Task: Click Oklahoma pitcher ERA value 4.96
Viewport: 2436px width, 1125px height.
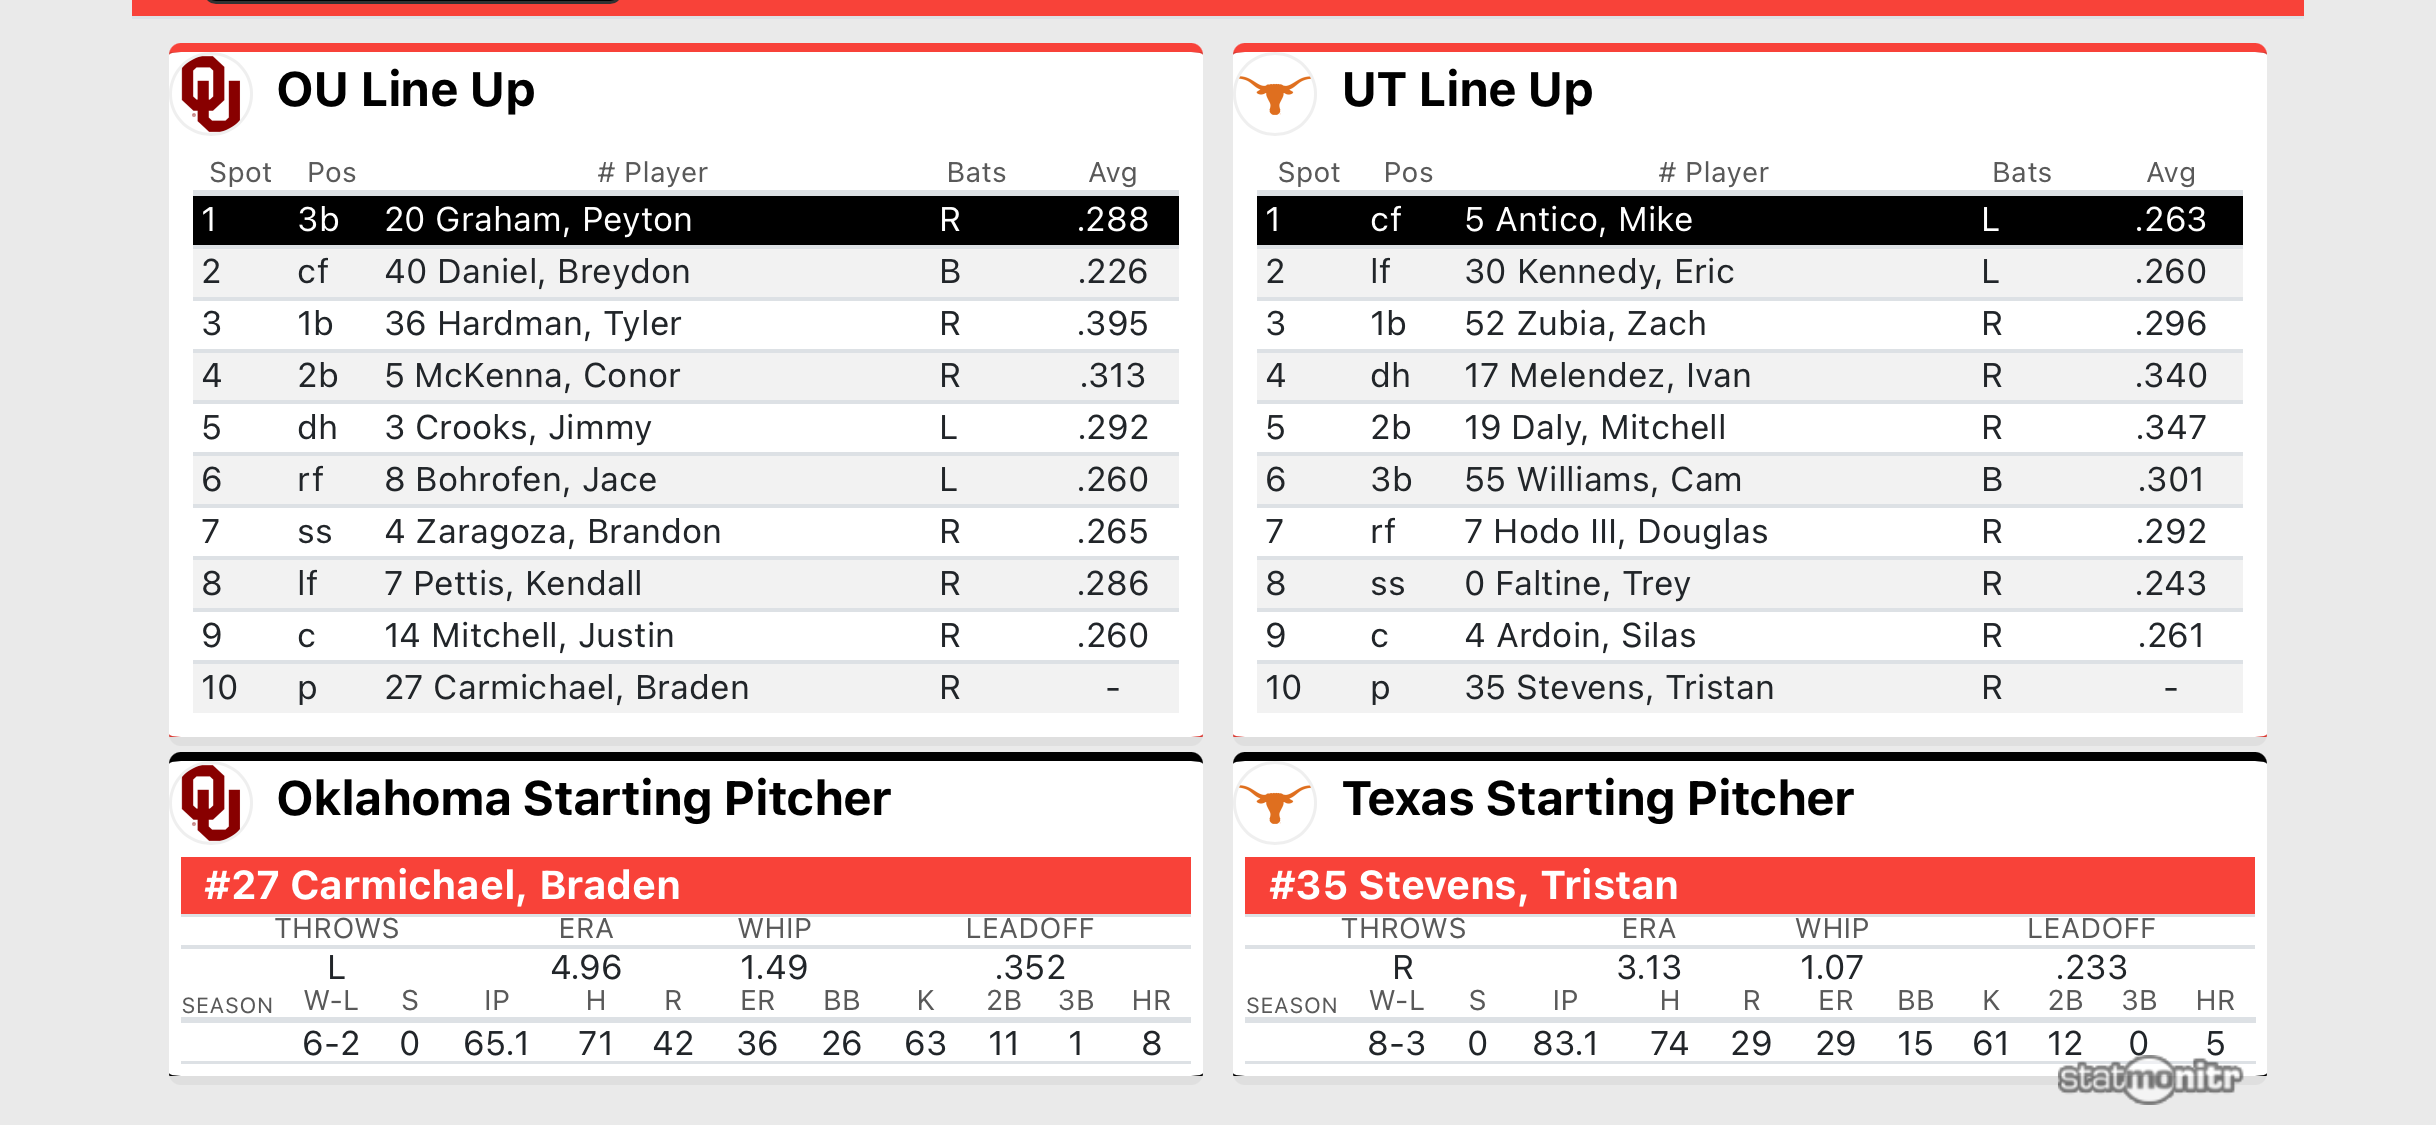Action: tap(586, 967)
